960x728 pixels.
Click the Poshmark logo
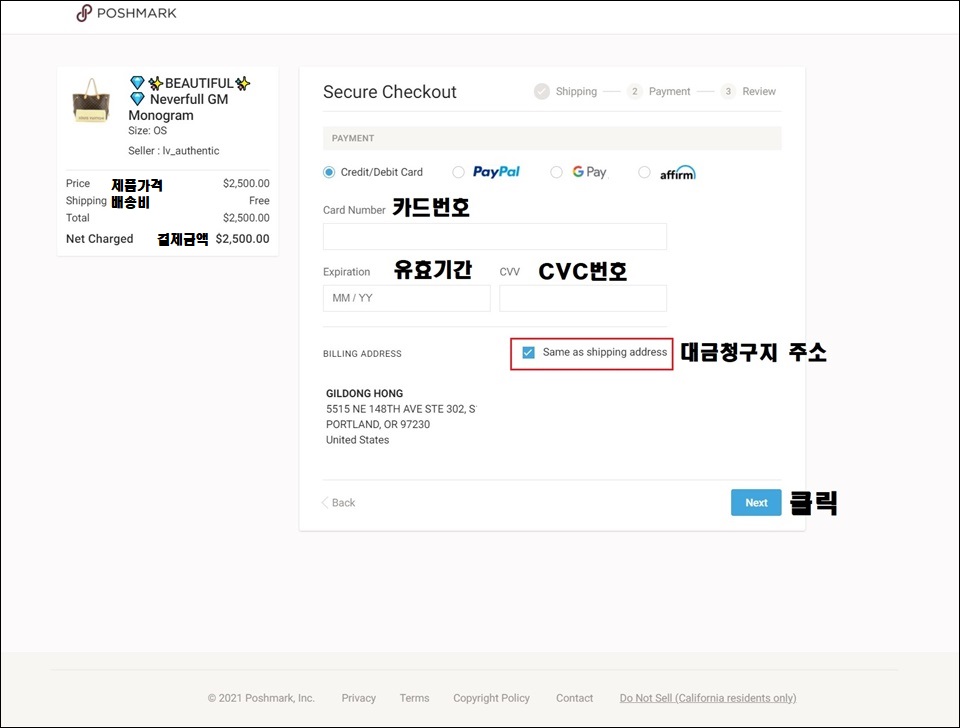pos(126,13)
